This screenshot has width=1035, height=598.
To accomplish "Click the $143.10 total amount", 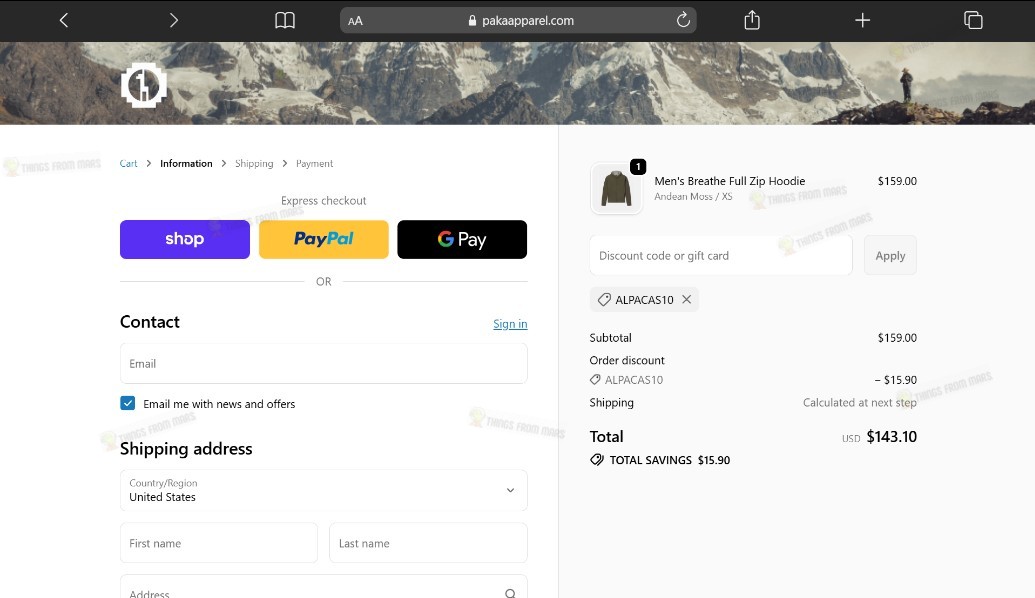I will coord(891,437).
